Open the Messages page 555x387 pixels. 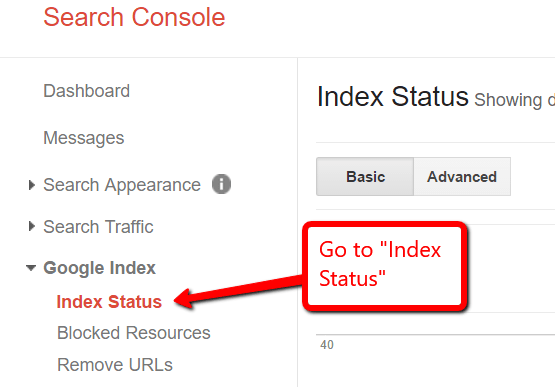point(84,138)
